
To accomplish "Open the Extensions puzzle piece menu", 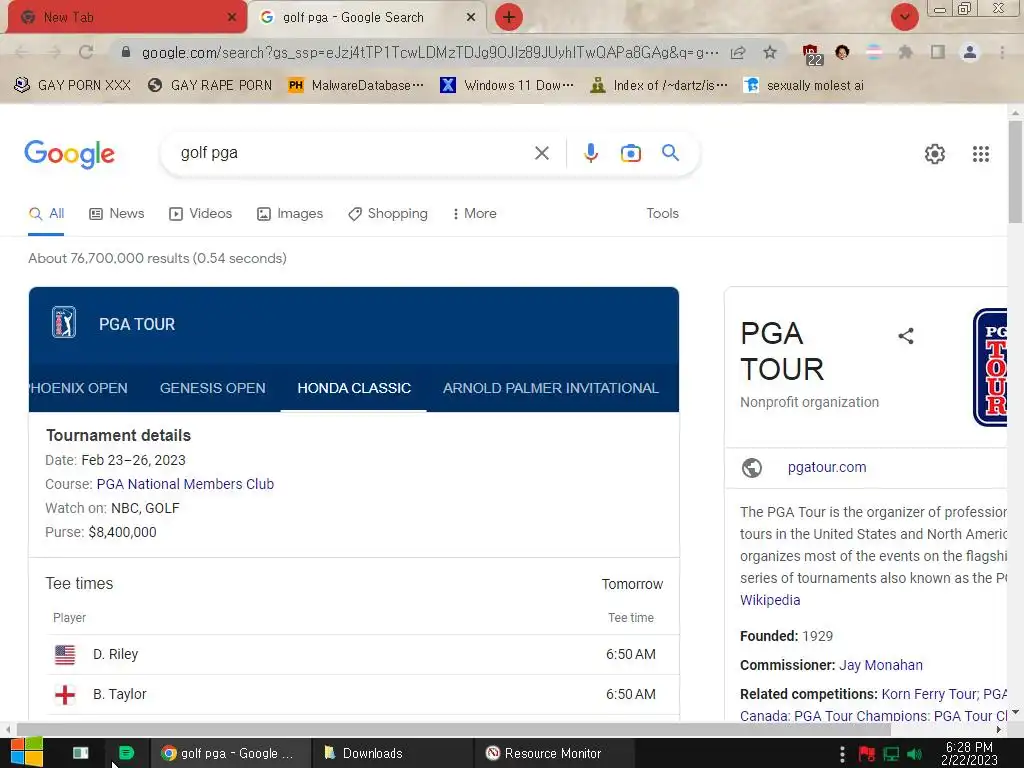I will coord(905,52).
